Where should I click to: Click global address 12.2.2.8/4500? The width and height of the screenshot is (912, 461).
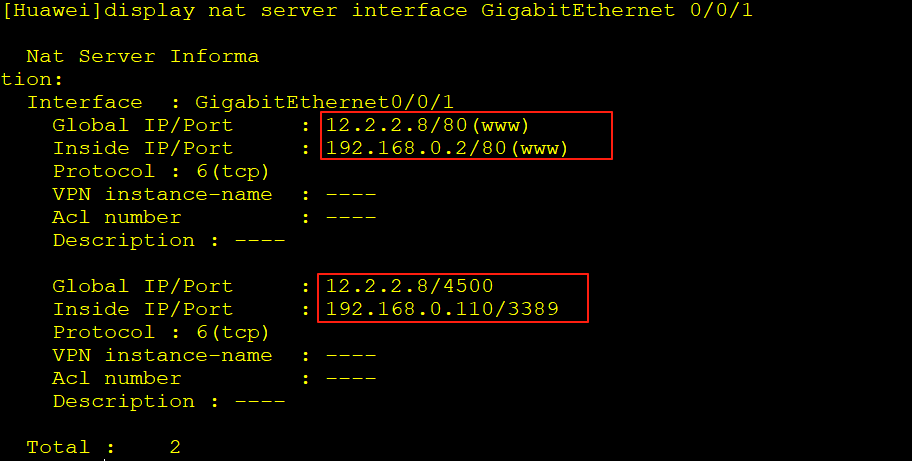click(x=409, y=286)
